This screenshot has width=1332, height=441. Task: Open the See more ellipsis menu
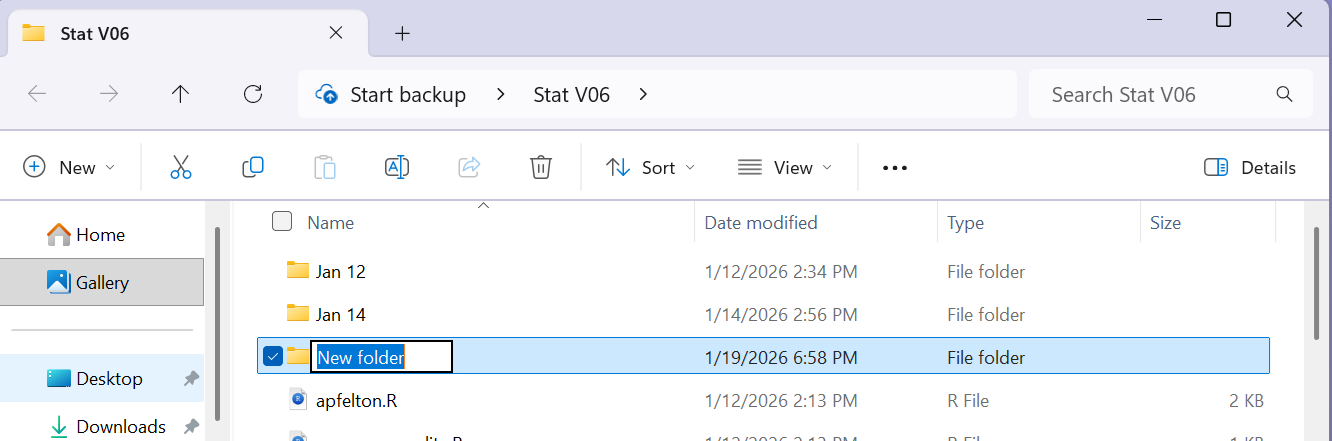(894, 168)
